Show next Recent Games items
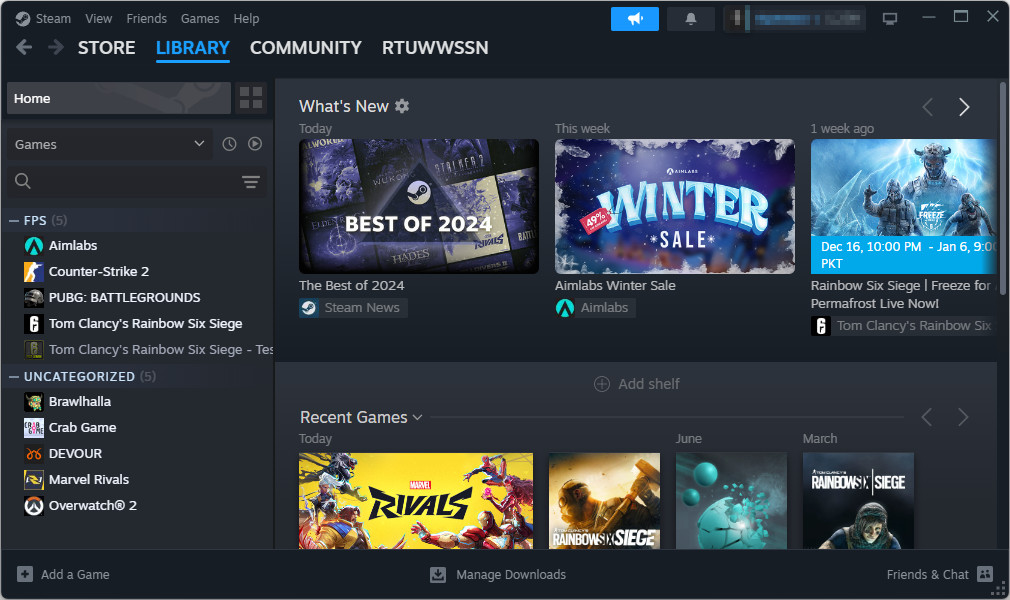The width and height of the screenshot is (1010, 600). click(963, 417)
